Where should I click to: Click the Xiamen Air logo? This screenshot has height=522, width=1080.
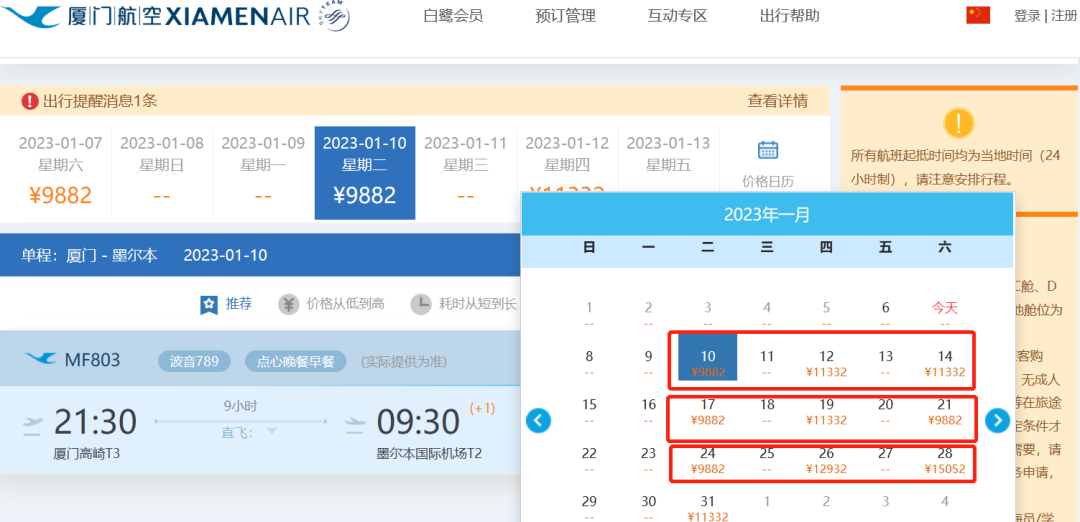(155, 16)
